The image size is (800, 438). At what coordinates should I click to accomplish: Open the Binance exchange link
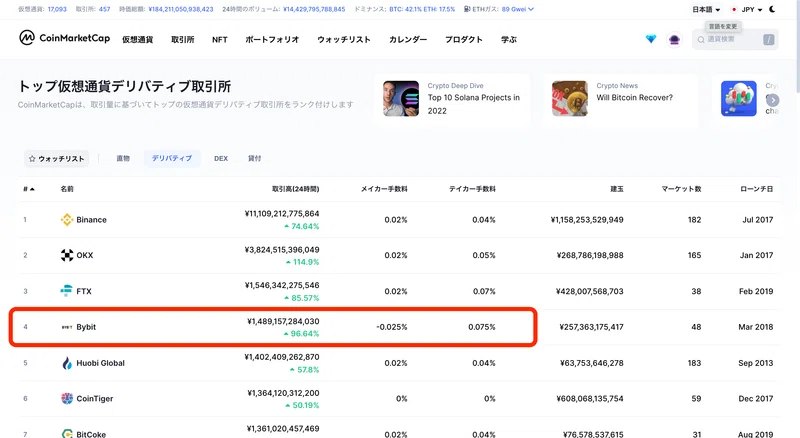click(x=91, y=220)
